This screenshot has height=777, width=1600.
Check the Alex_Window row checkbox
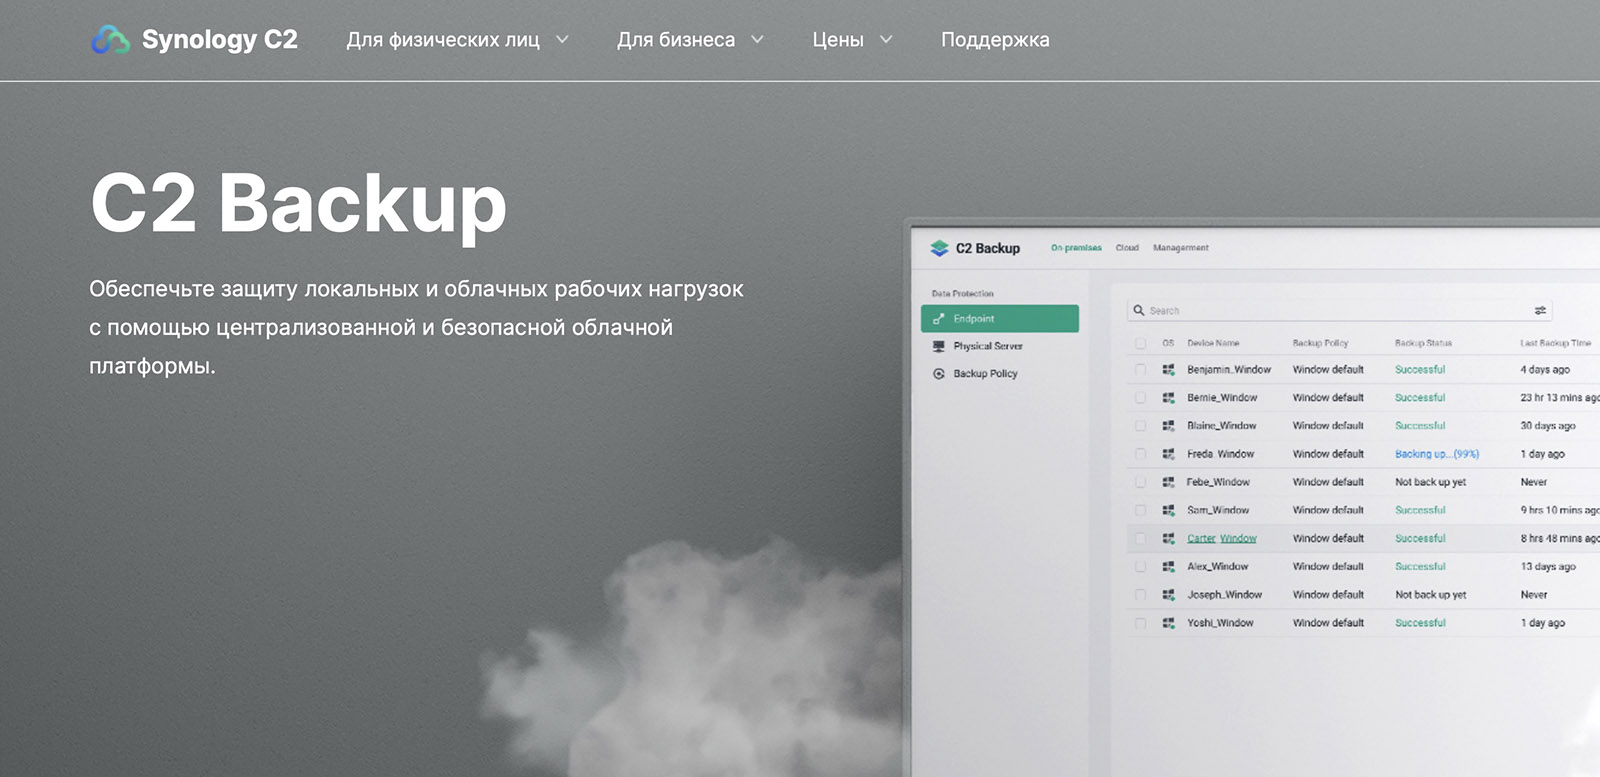(x=1140, y=567)
